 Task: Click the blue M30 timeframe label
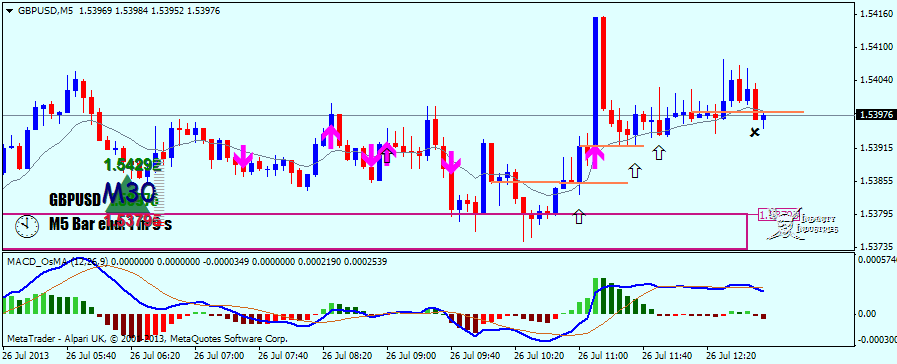tap(130, 191)
